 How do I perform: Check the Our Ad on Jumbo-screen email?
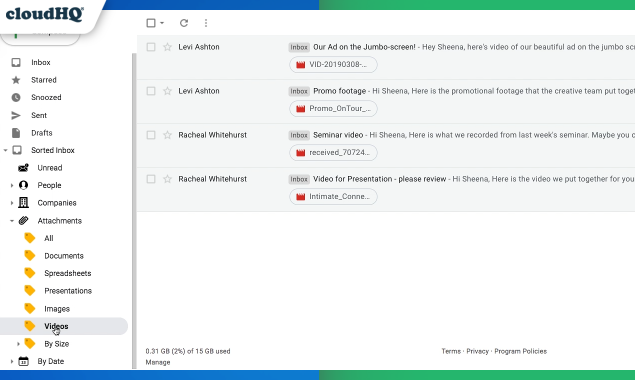pos(151,47)
